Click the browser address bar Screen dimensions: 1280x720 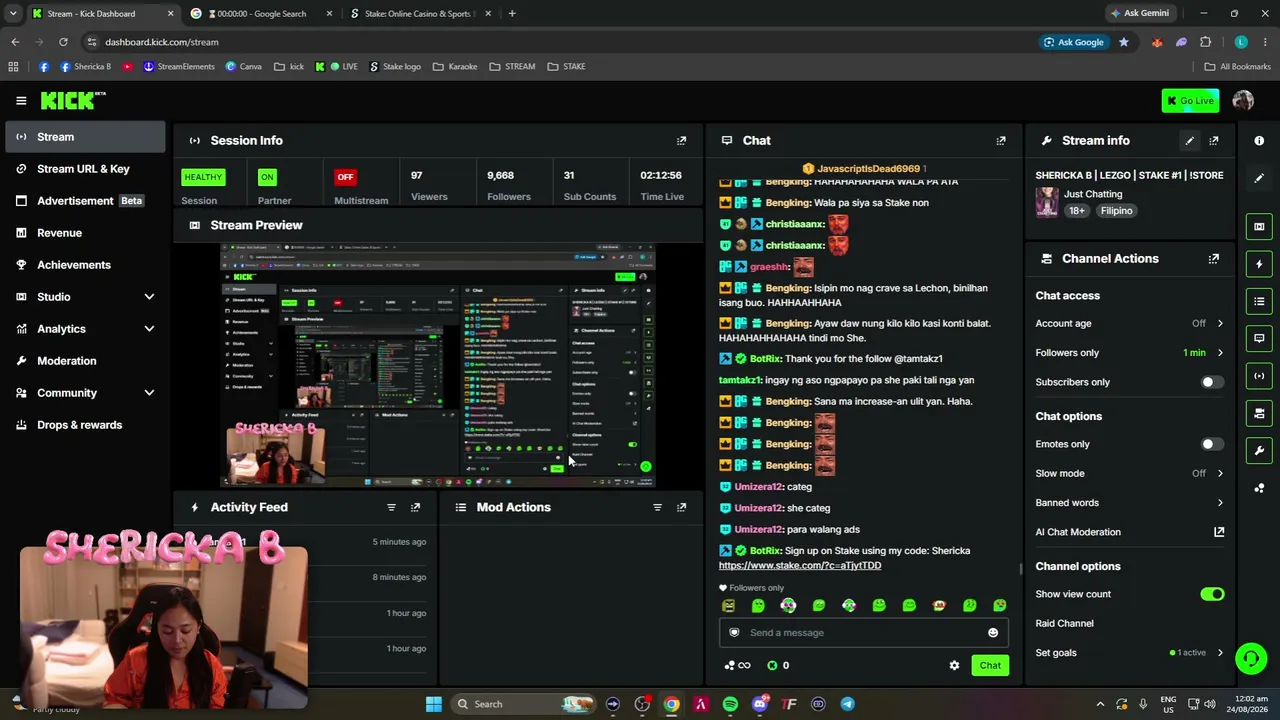[x=560, y=42]
